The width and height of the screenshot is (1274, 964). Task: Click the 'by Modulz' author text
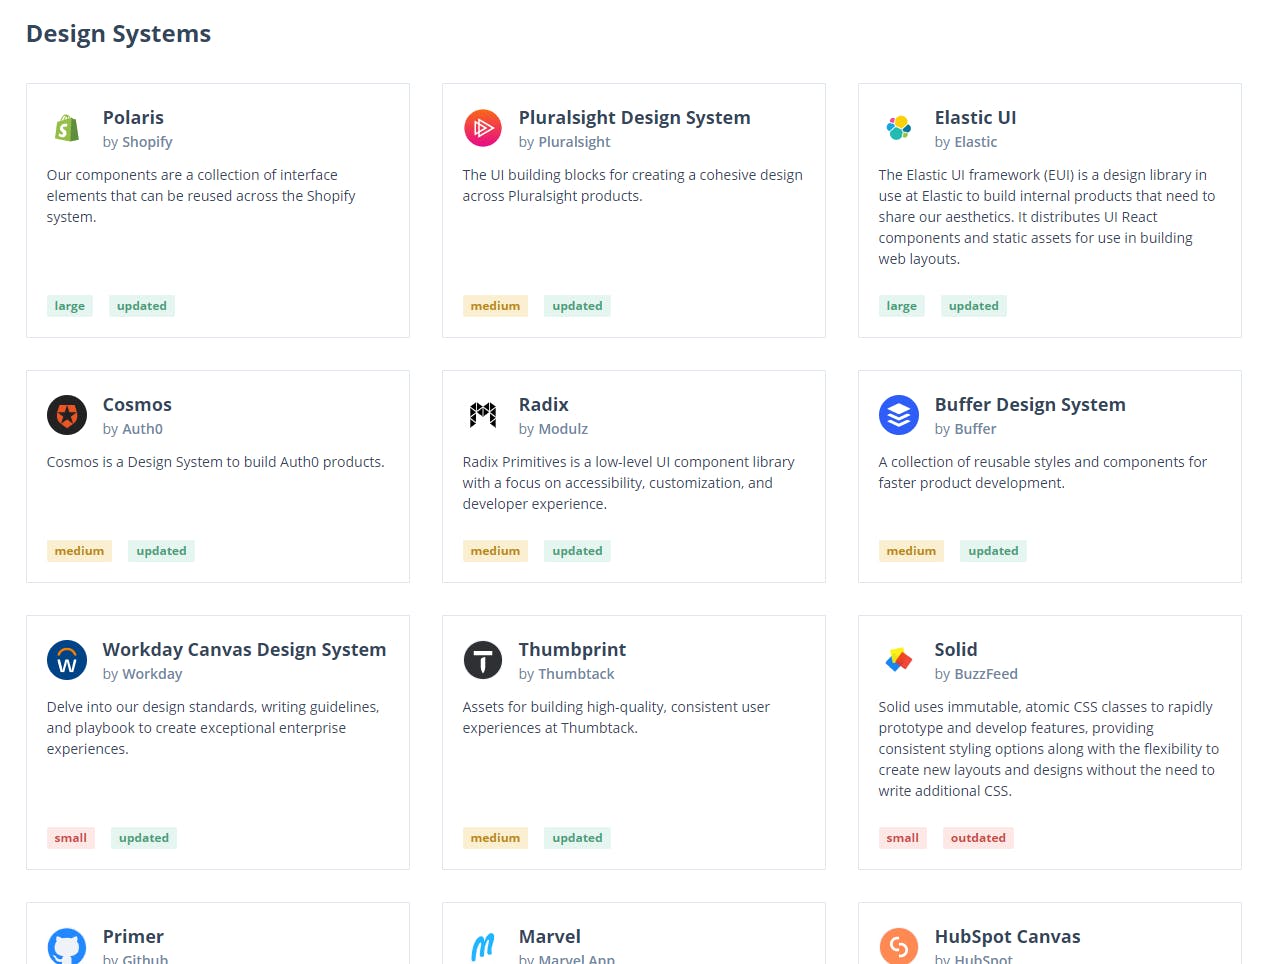pos(553,429)
